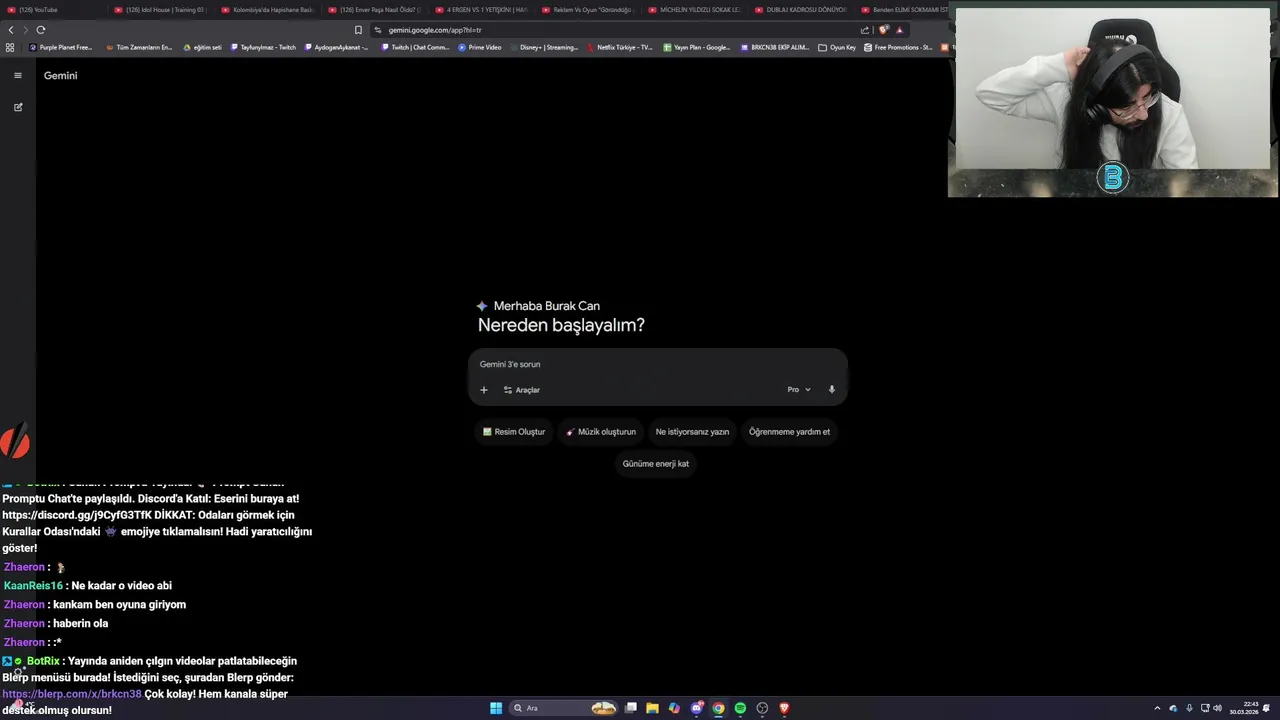The width and height of the screenshot is (1280, 720).
Task: Open the Gemini main menu hamburger icon
Action: pos(17,75)
